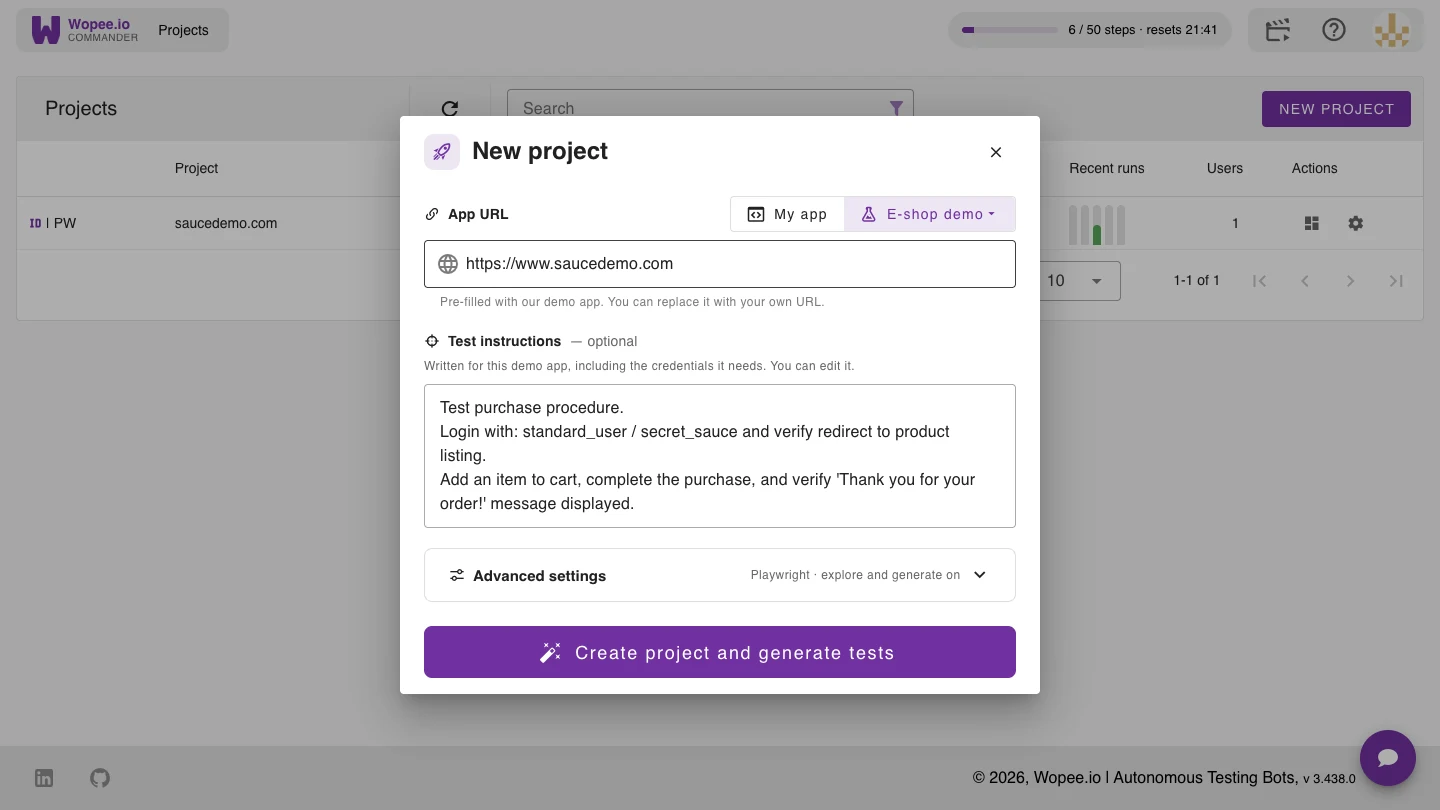Click the Wopee.io Commander logo
Viewport: 1440px width, 810px height.
(85, 30)
